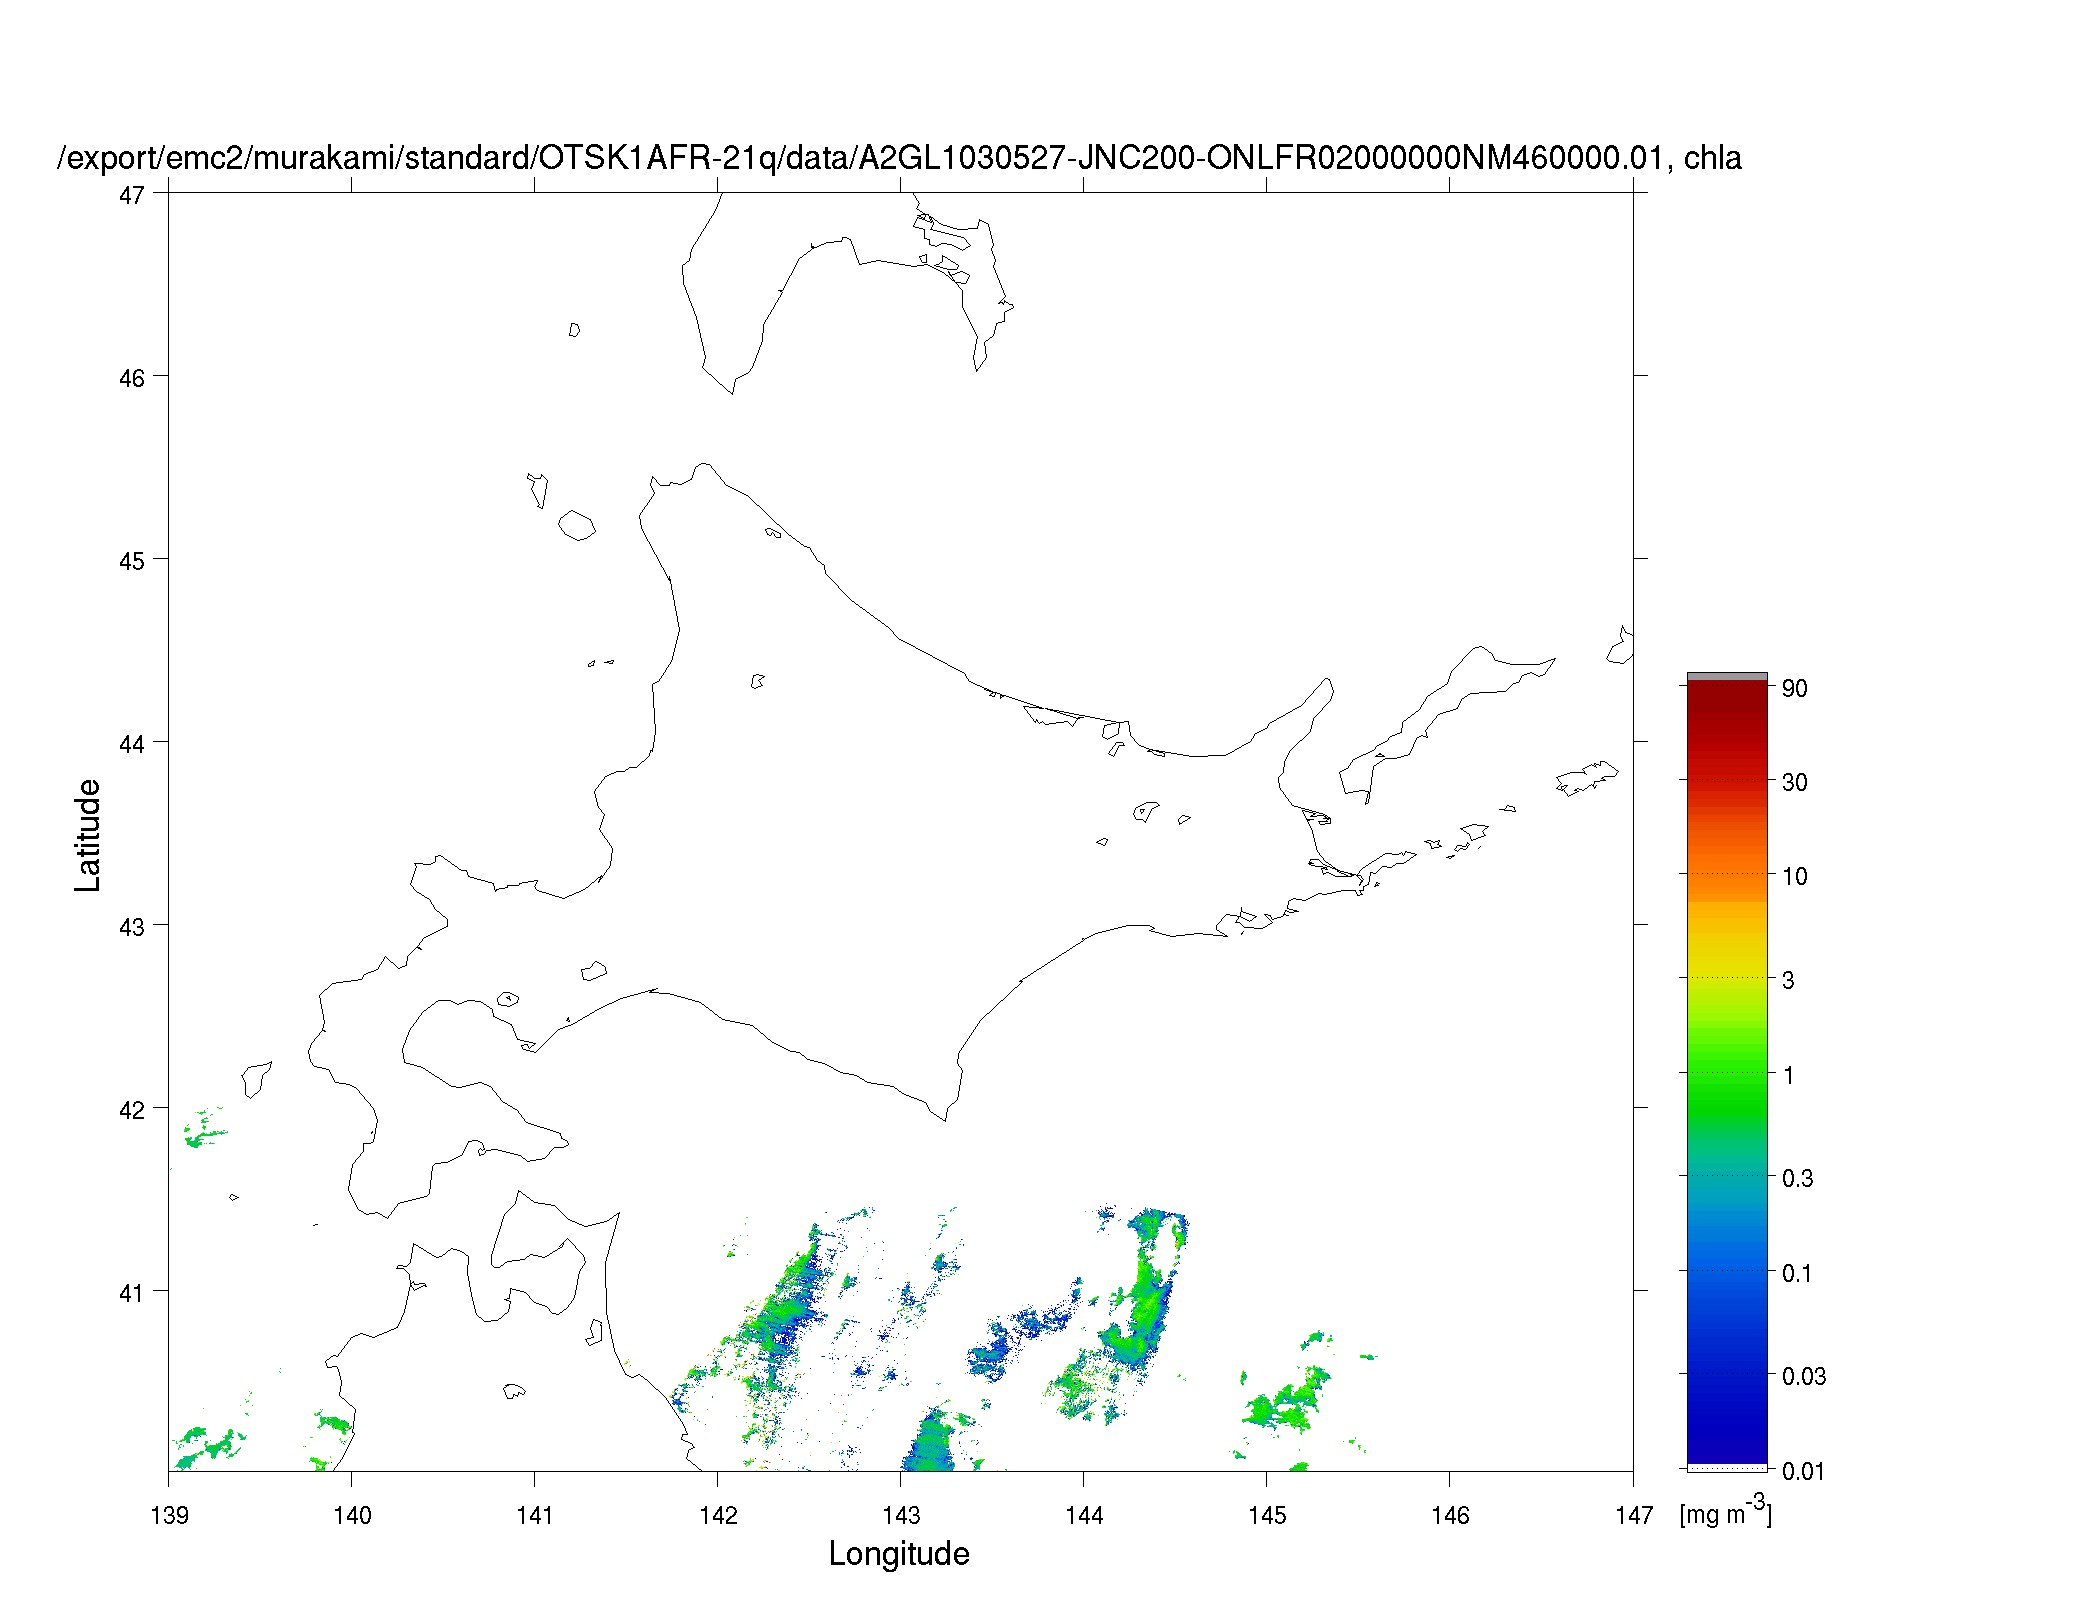Click longitude tick label 144

1084,1515
